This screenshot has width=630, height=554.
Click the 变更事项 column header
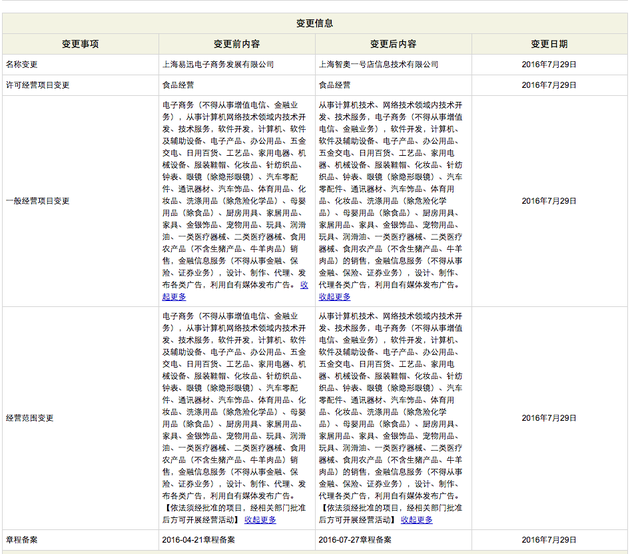pos(80,44)
